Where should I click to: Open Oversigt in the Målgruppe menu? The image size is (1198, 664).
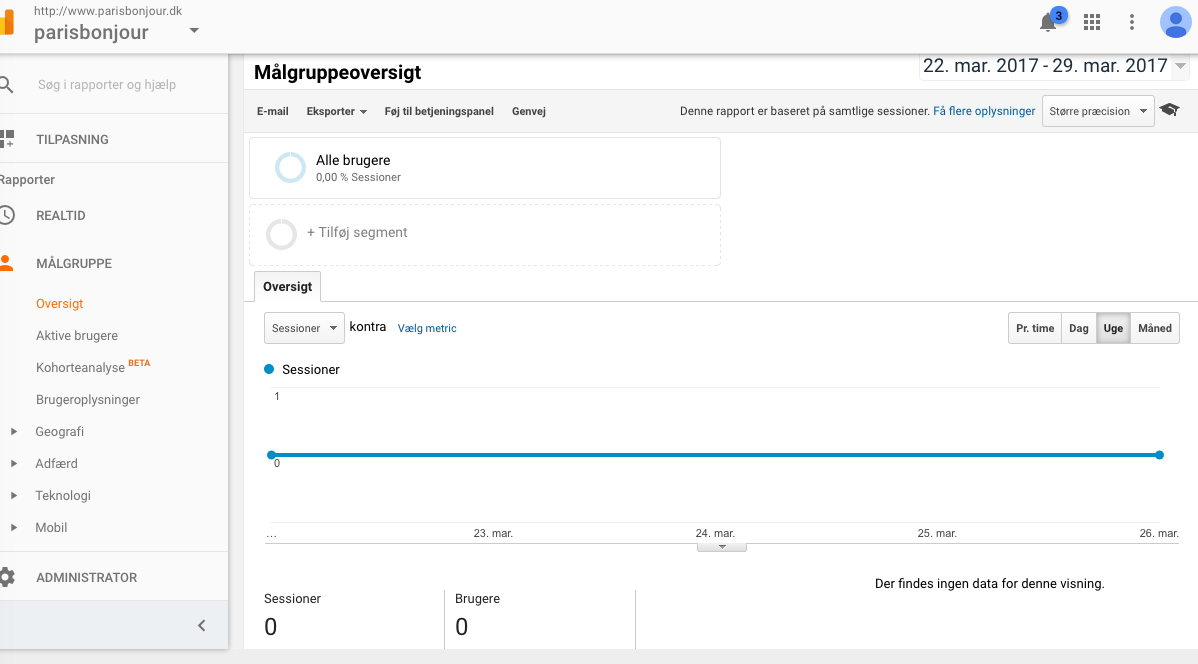[60, 303]
